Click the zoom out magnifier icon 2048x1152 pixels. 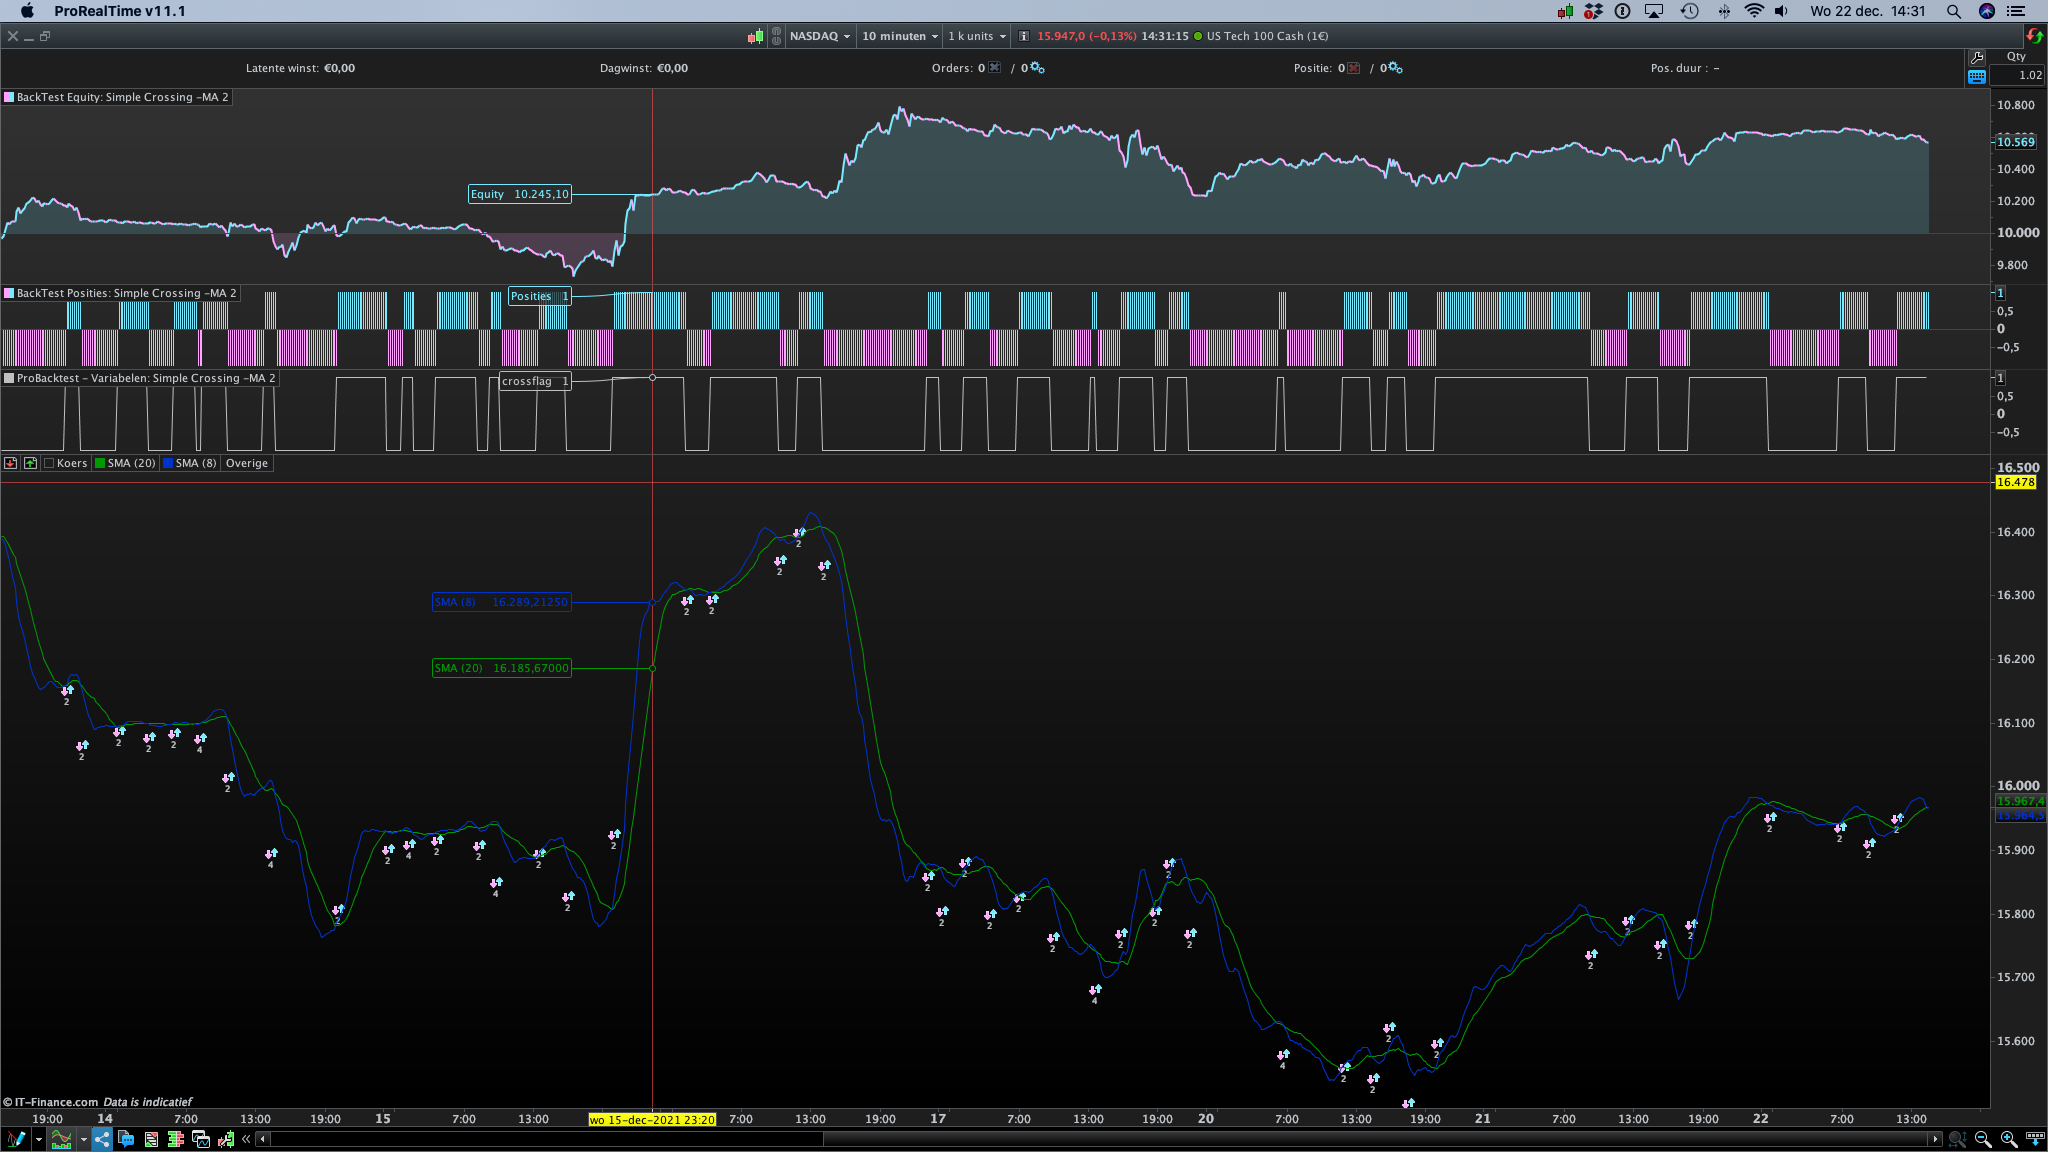(1983, 1139)
